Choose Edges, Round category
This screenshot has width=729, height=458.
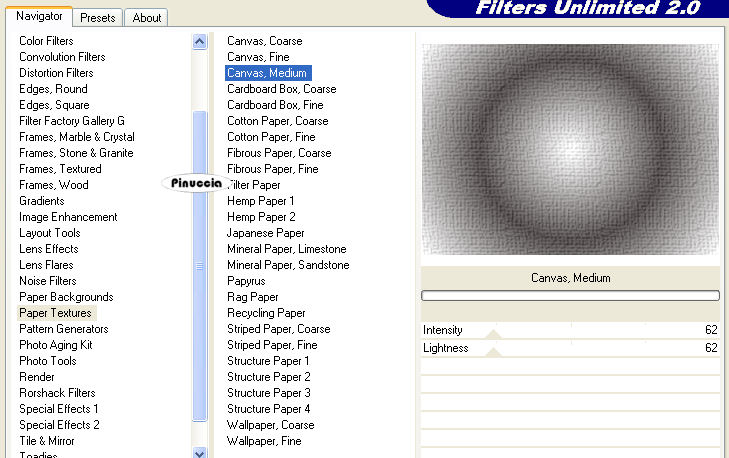click(x=53, y=89)
